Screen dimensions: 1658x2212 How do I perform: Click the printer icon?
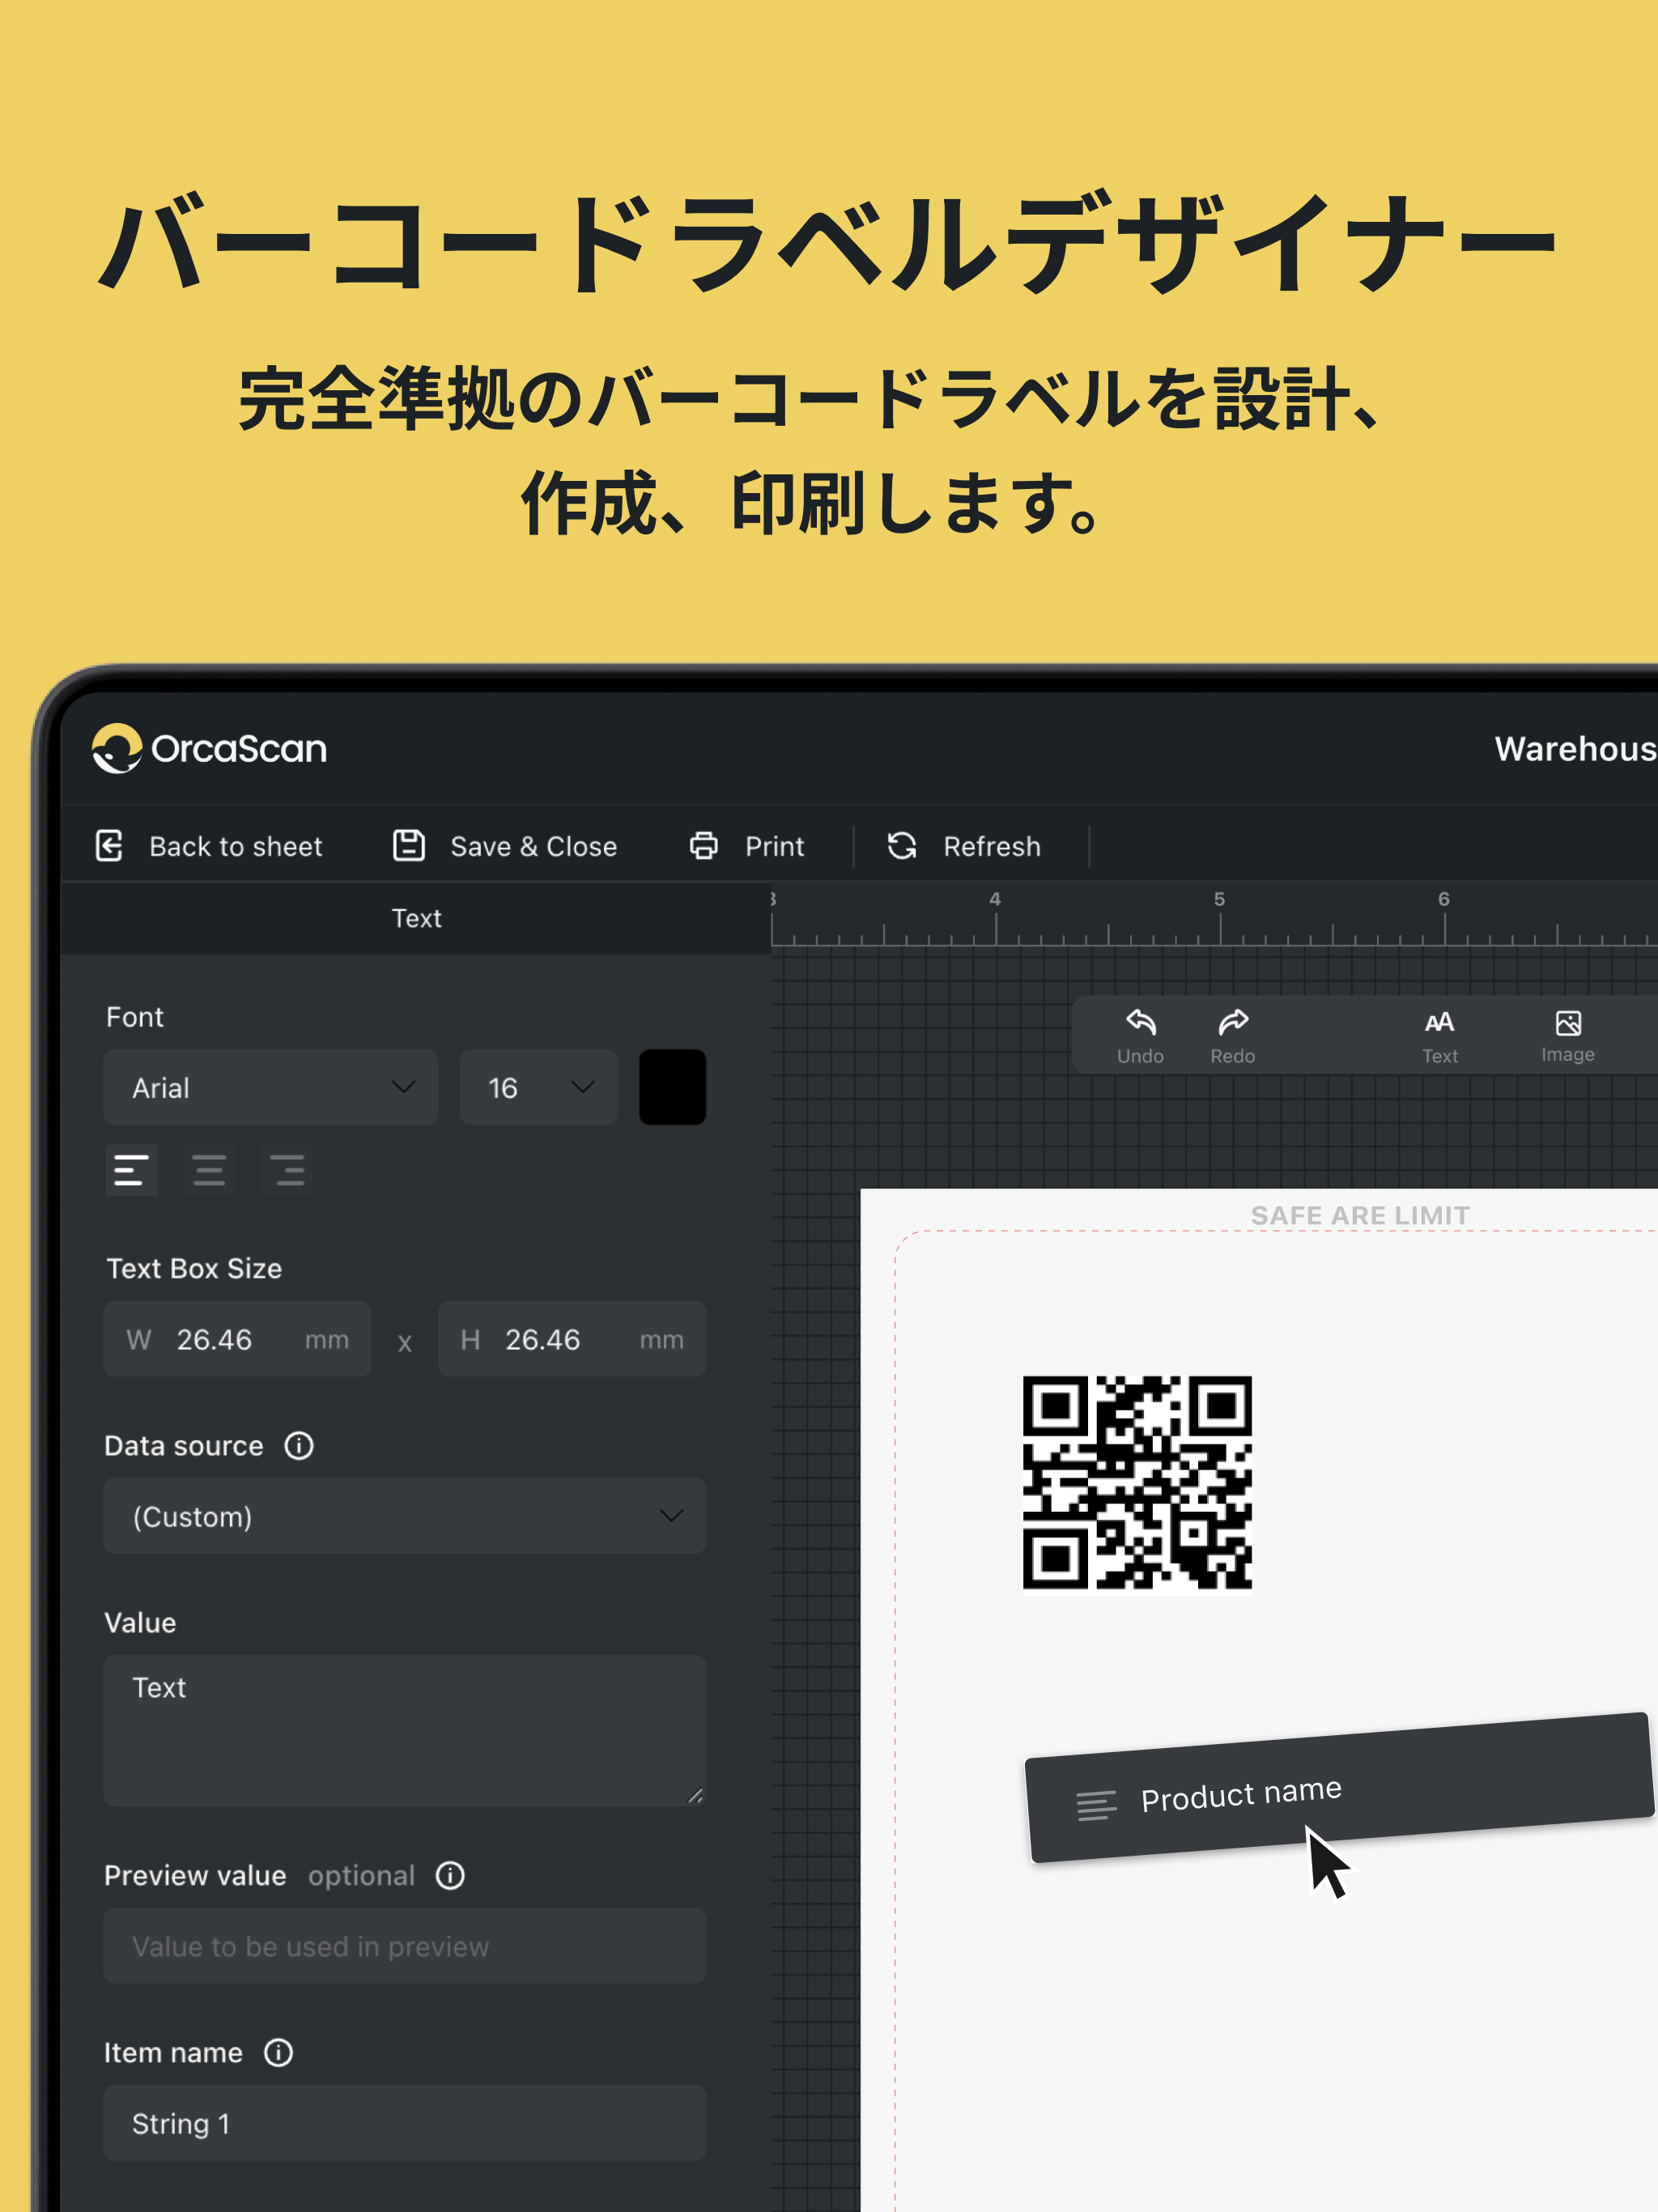704,846
